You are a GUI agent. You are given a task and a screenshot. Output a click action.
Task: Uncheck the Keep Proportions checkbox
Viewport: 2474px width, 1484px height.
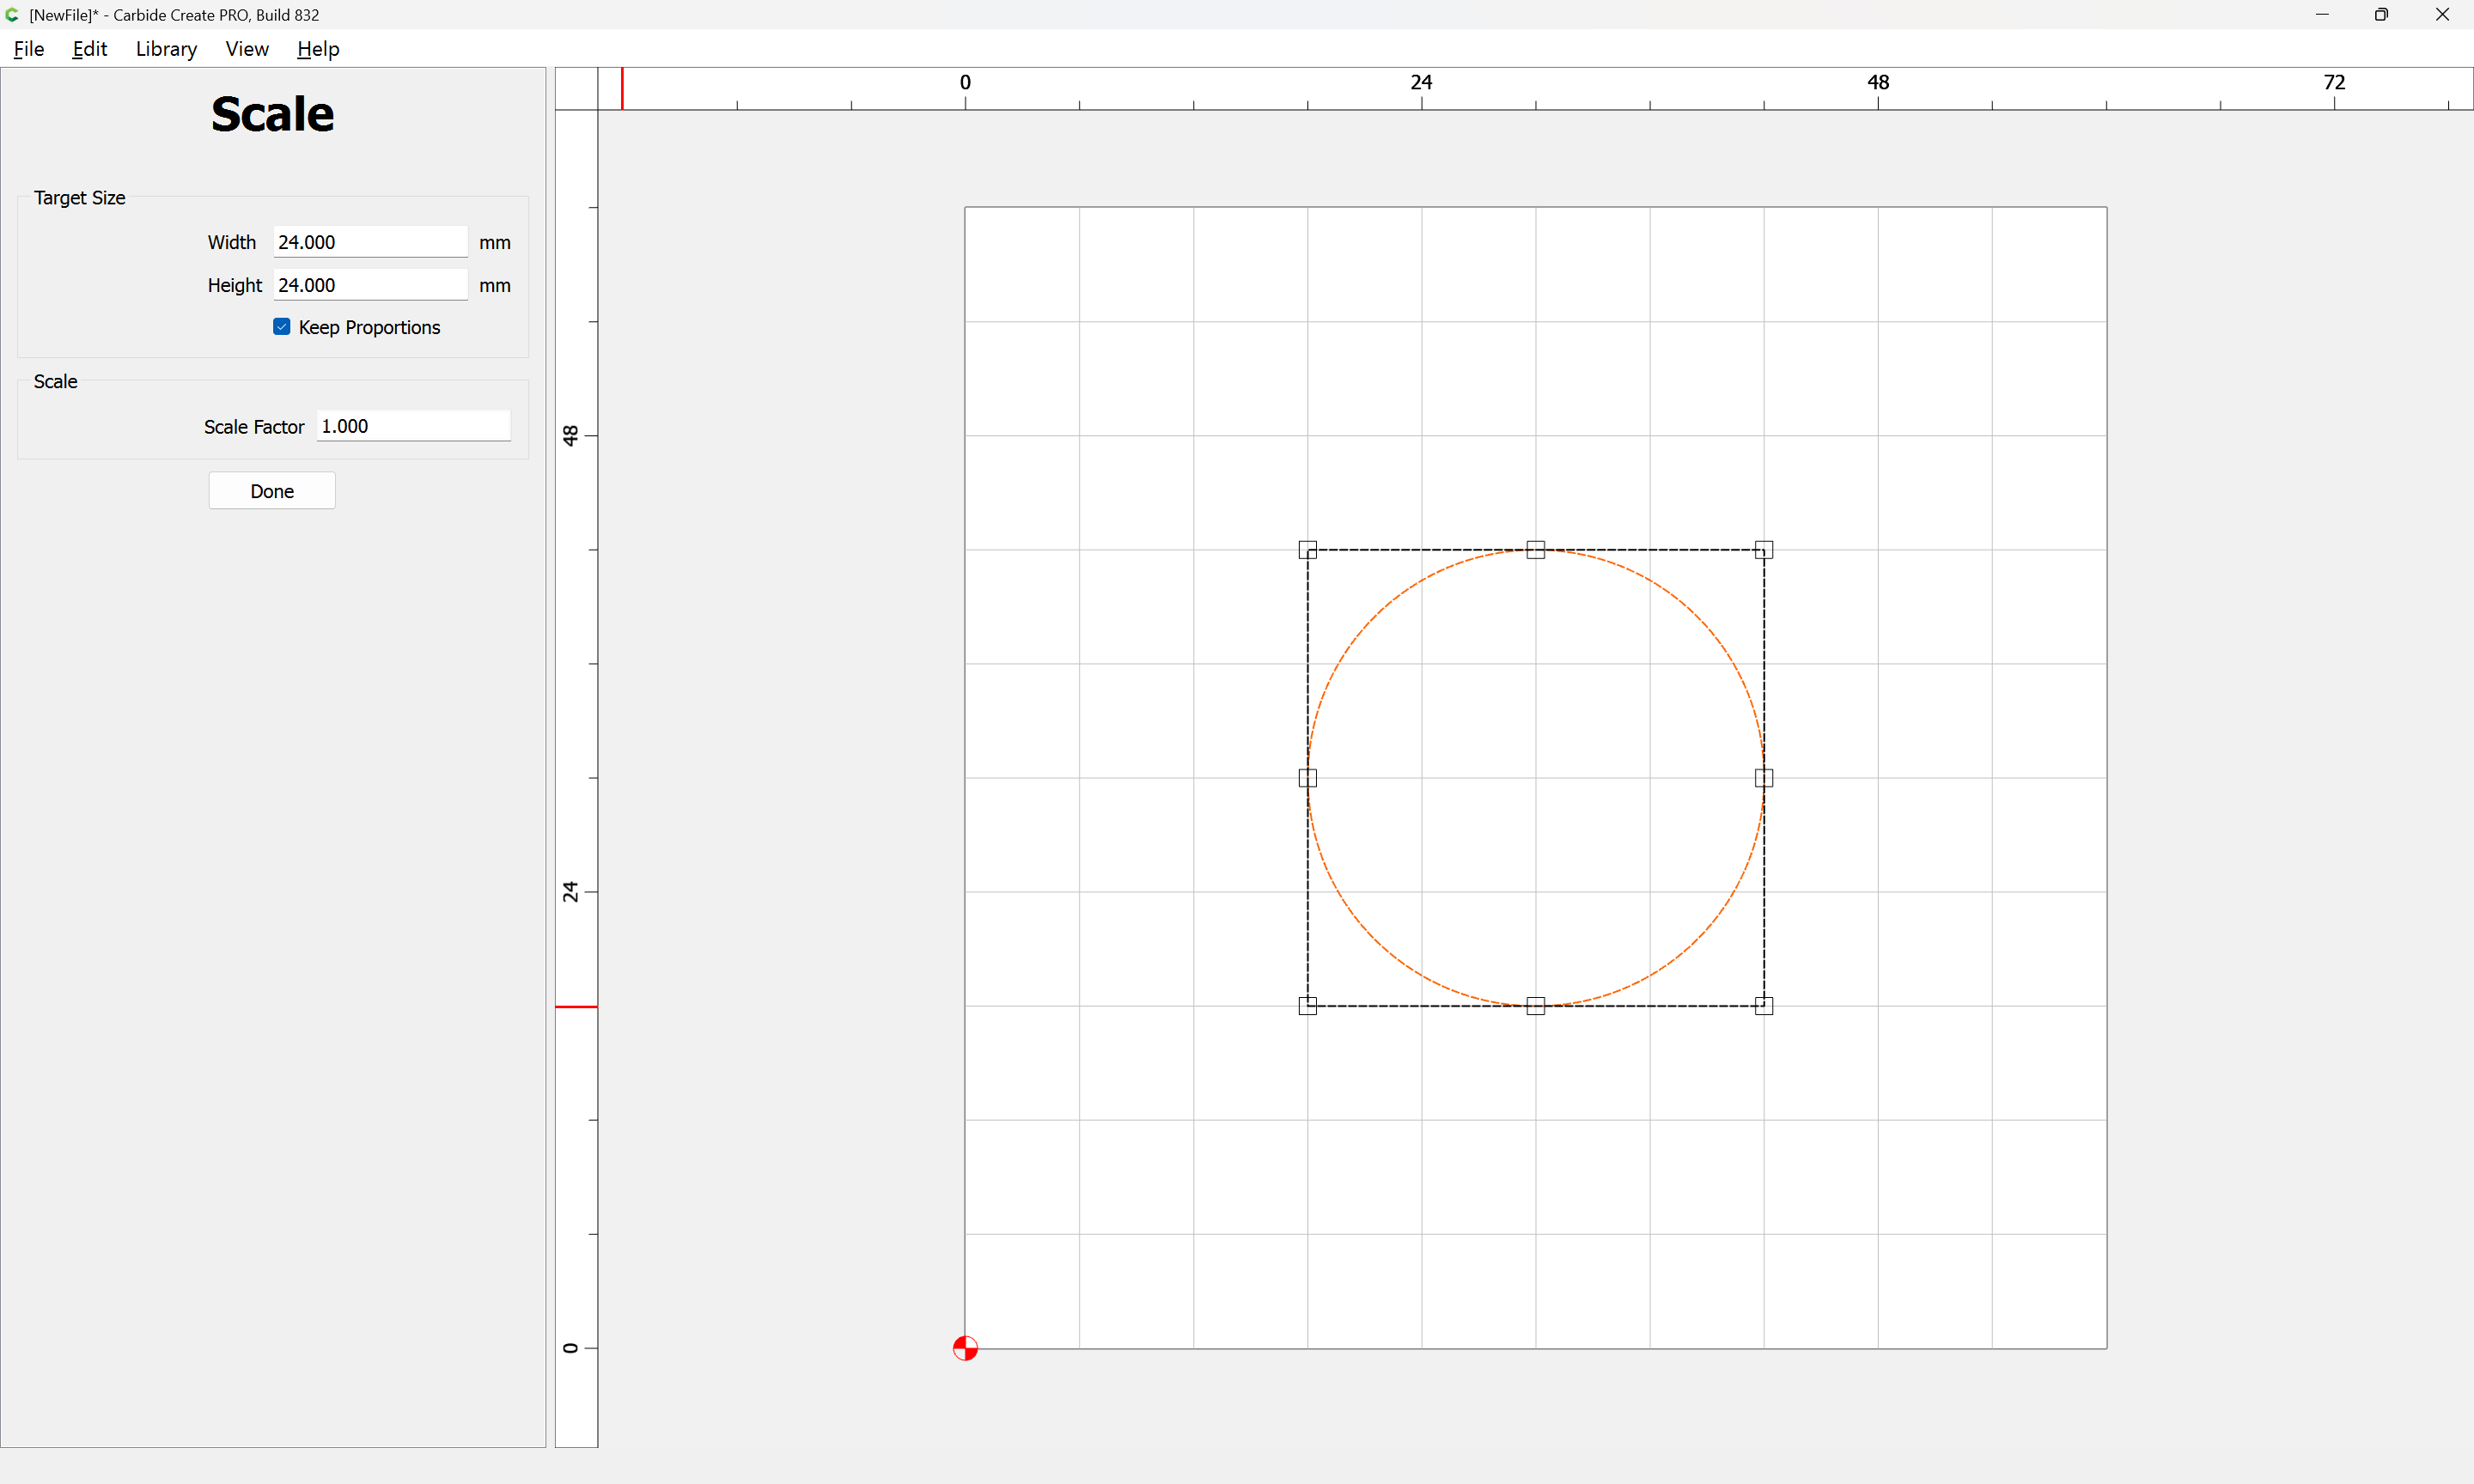click(282, 327)
